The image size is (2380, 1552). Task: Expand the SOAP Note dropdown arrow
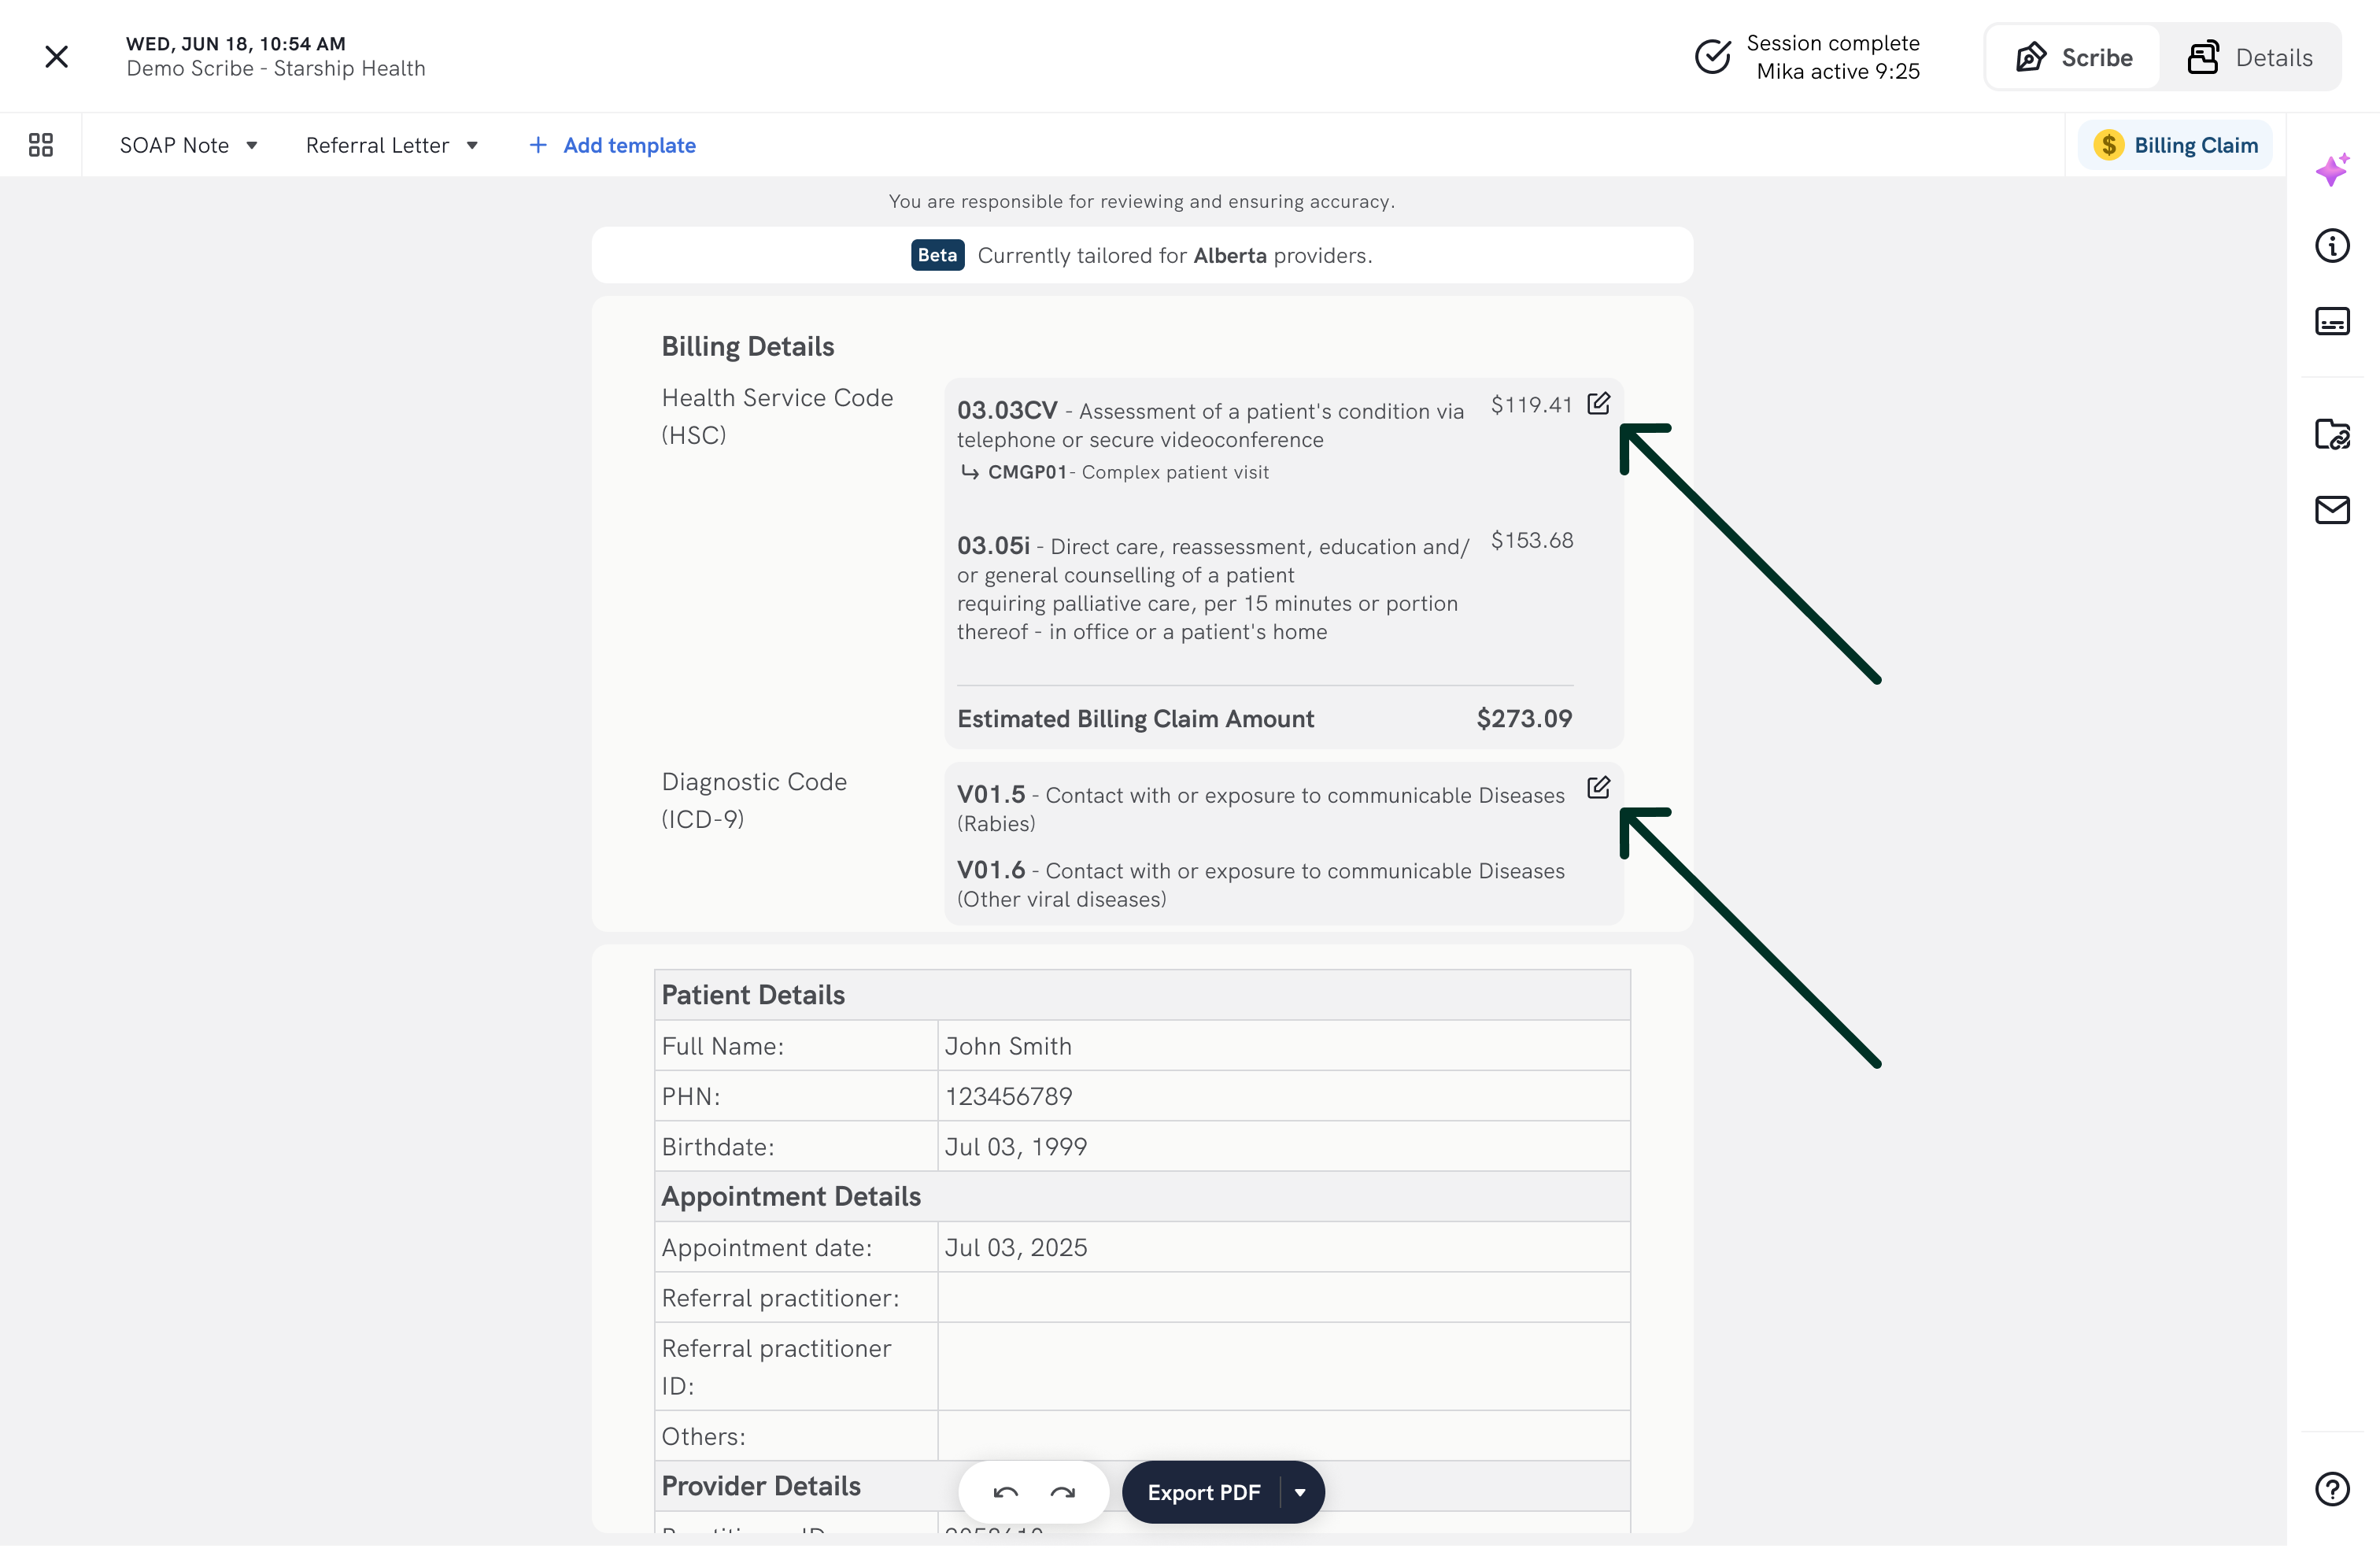[252, 146]
